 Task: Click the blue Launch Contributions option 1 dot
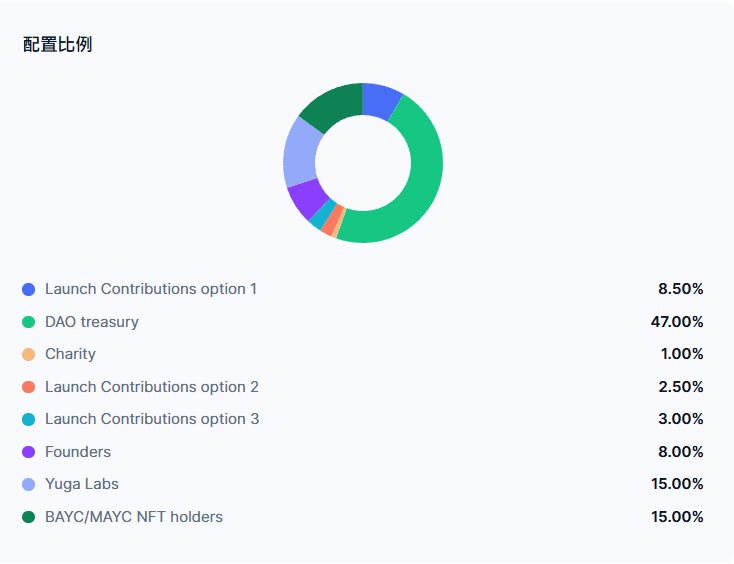[28, 289]
